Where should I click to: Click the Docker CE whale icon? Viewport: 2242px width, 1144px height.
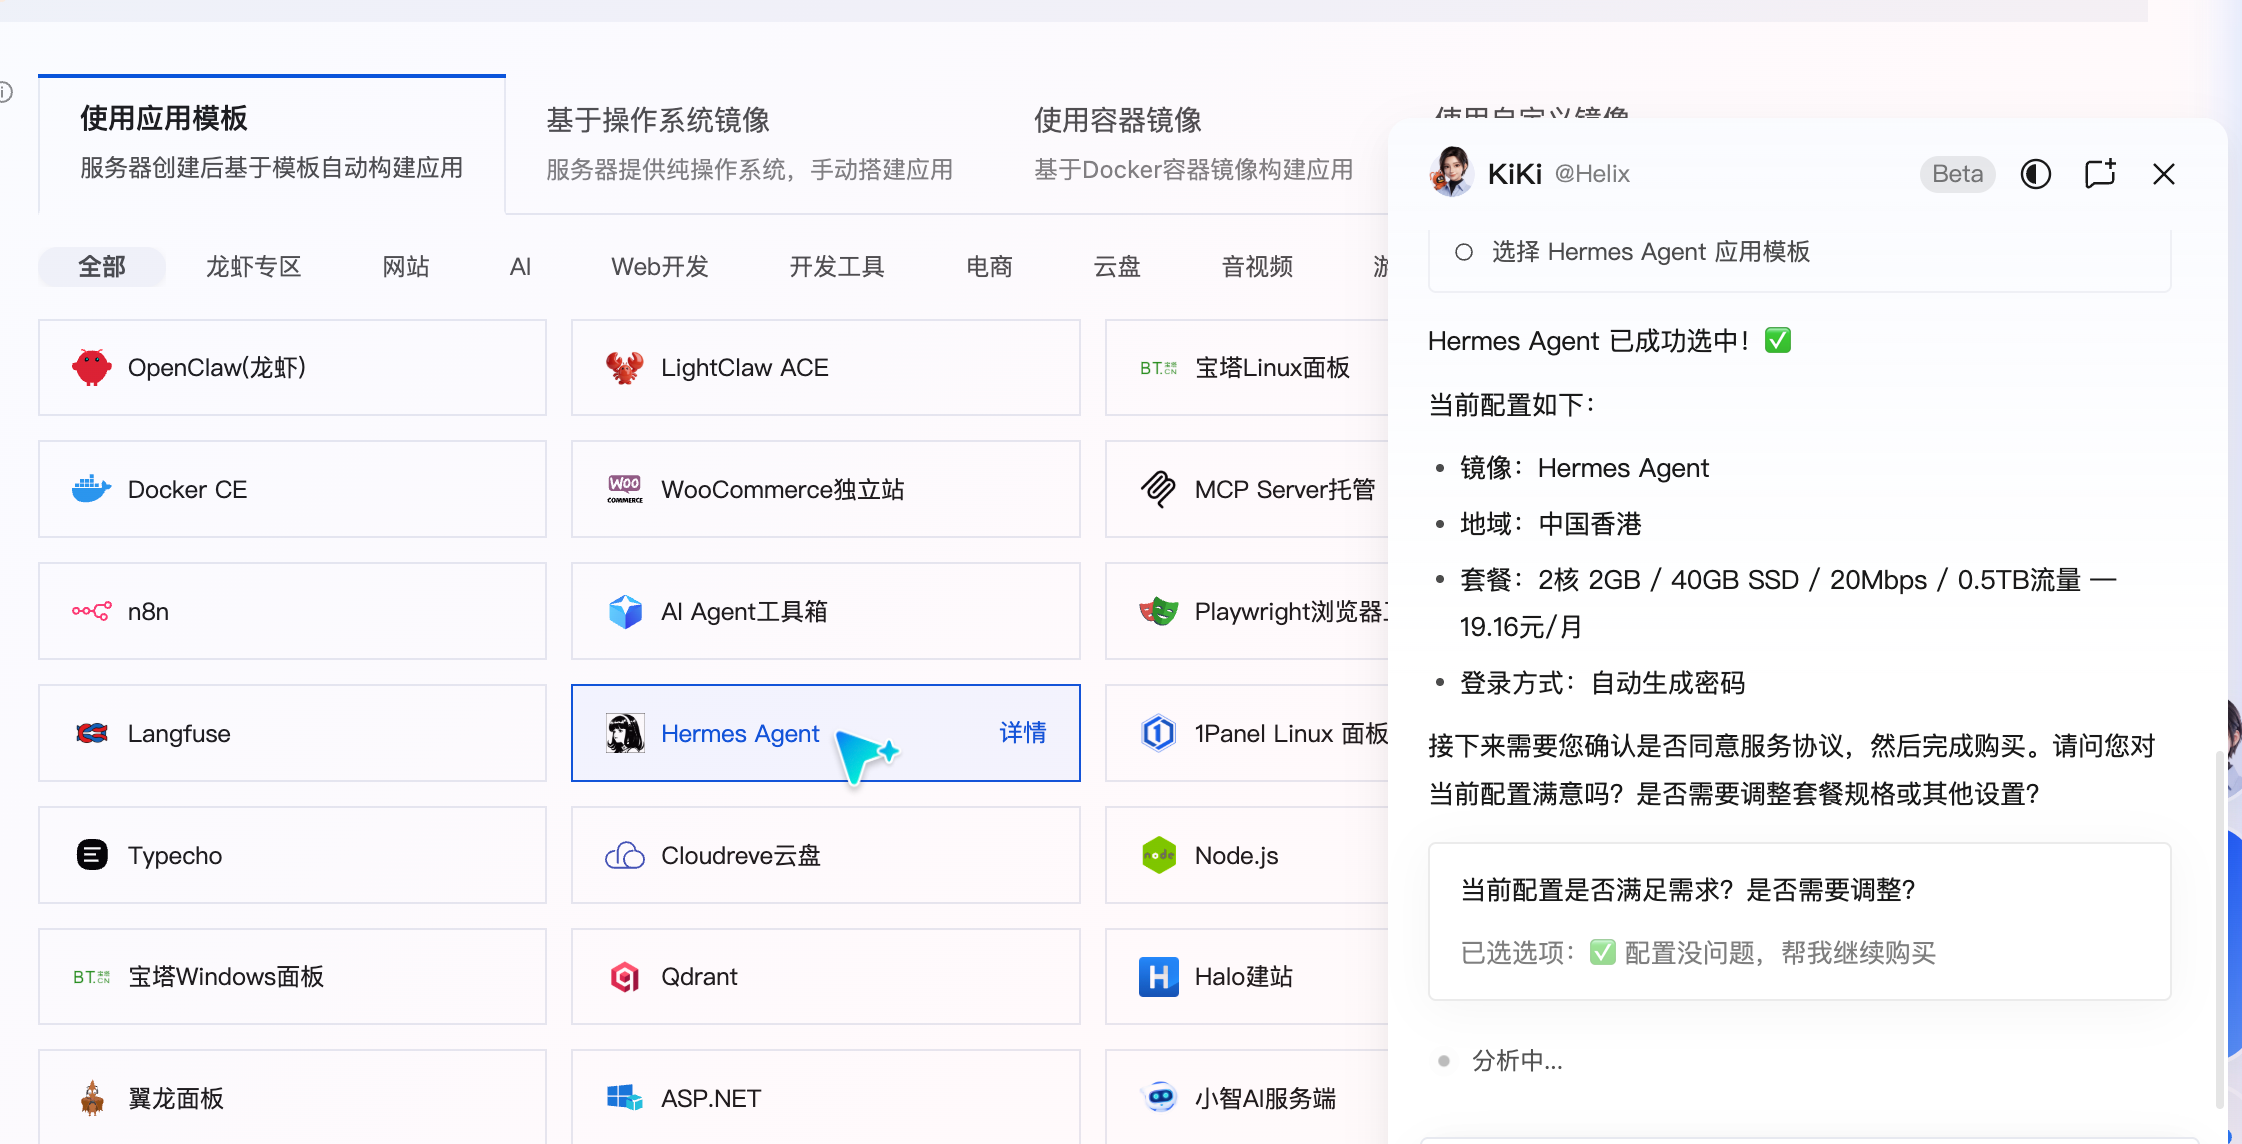[91, 488]
